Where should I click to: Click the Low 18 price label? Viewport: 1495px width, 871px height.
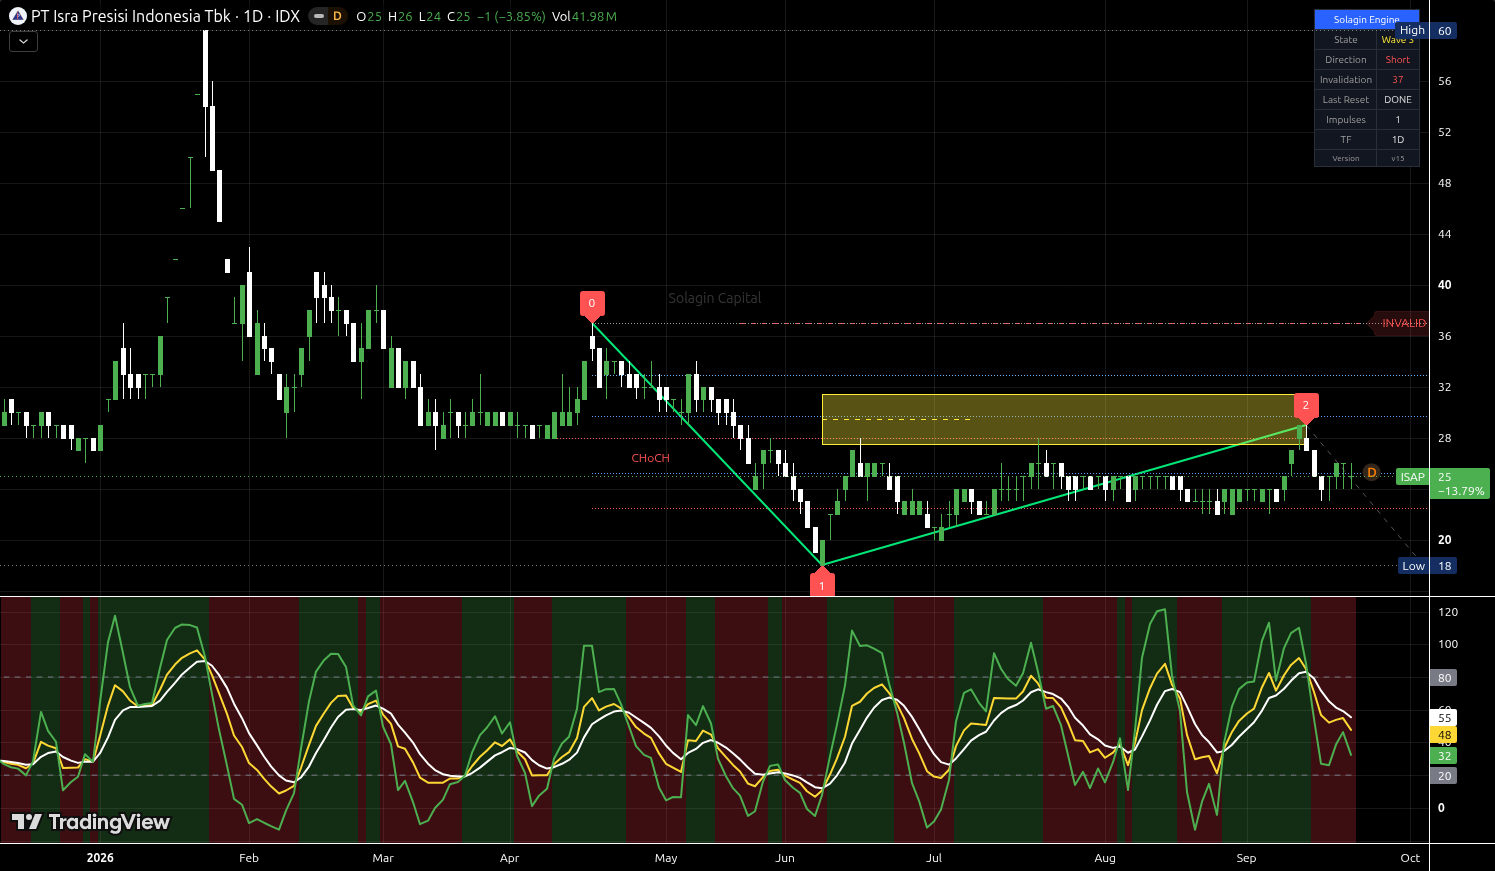point(1428,566)
